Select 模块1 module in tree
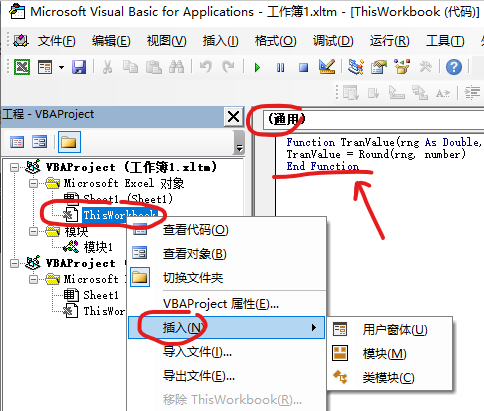The image size is (484, 411). [98, 247]
